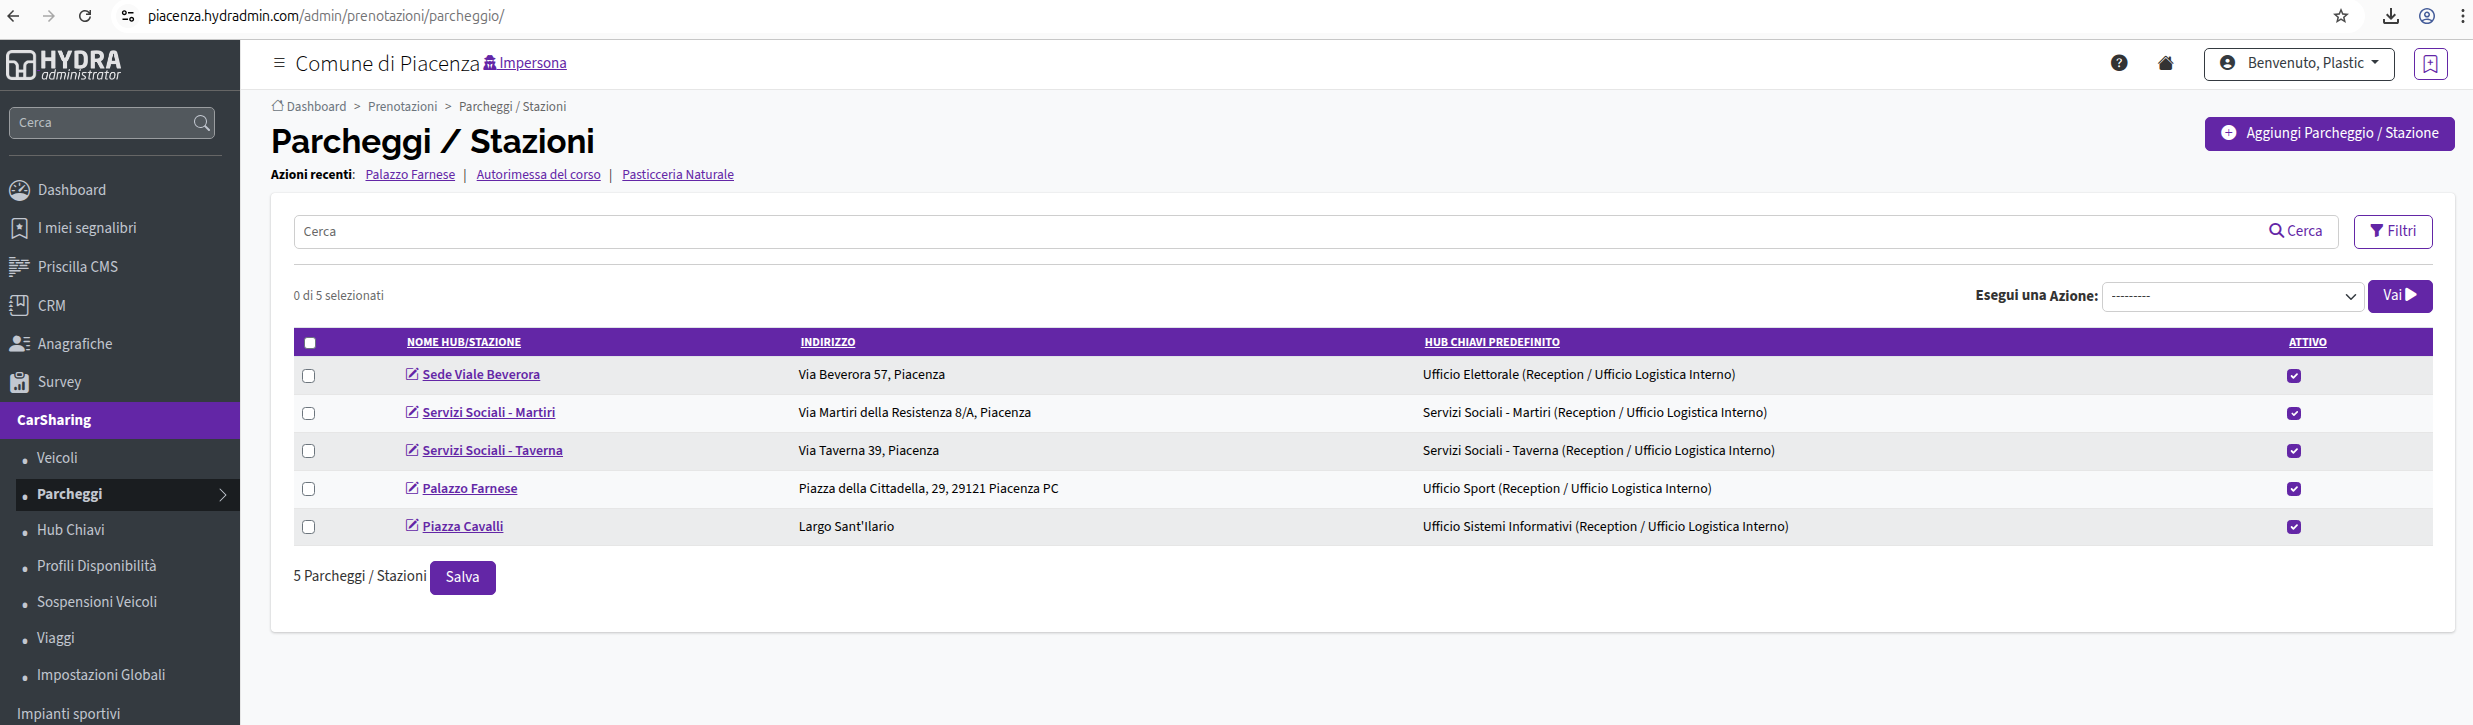Click the magnifier icon in sidebar search
This screenshot has width=2473, height=725.
(201, 123)
